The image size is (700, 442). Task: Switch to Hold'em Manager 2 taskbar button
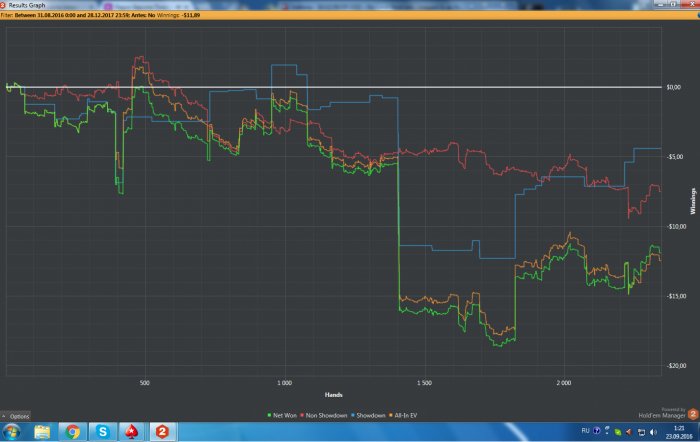[162, 432]
